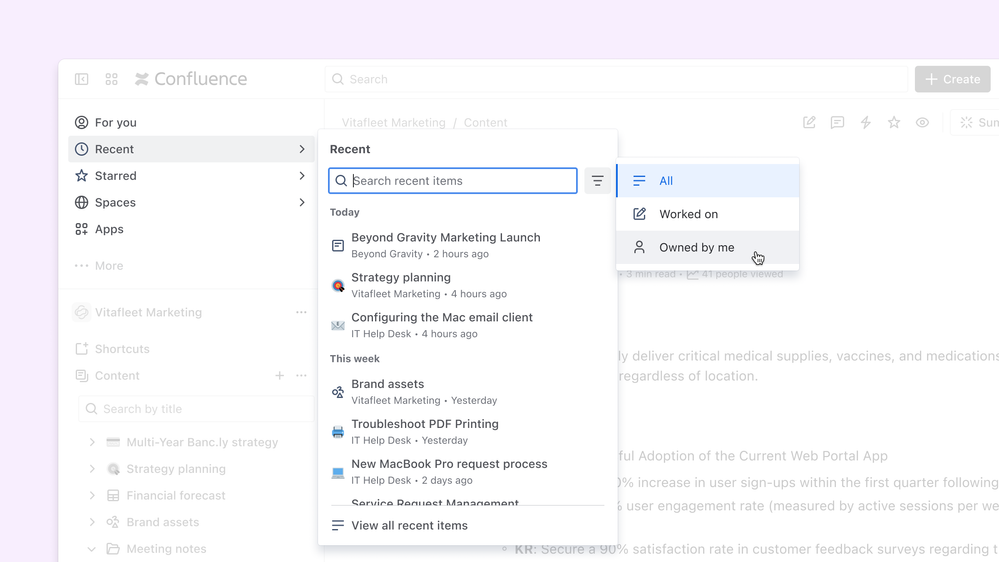Collapse the sidebar with the panel icon

[82, 79]
